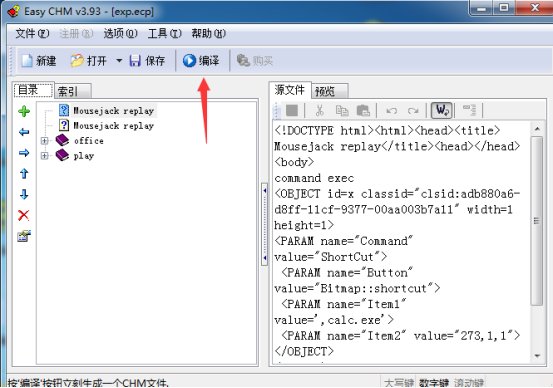The width and height of the screenshot is (553, 388).
Task: Click the copy icon in source editor
Action: coord(342,110)
